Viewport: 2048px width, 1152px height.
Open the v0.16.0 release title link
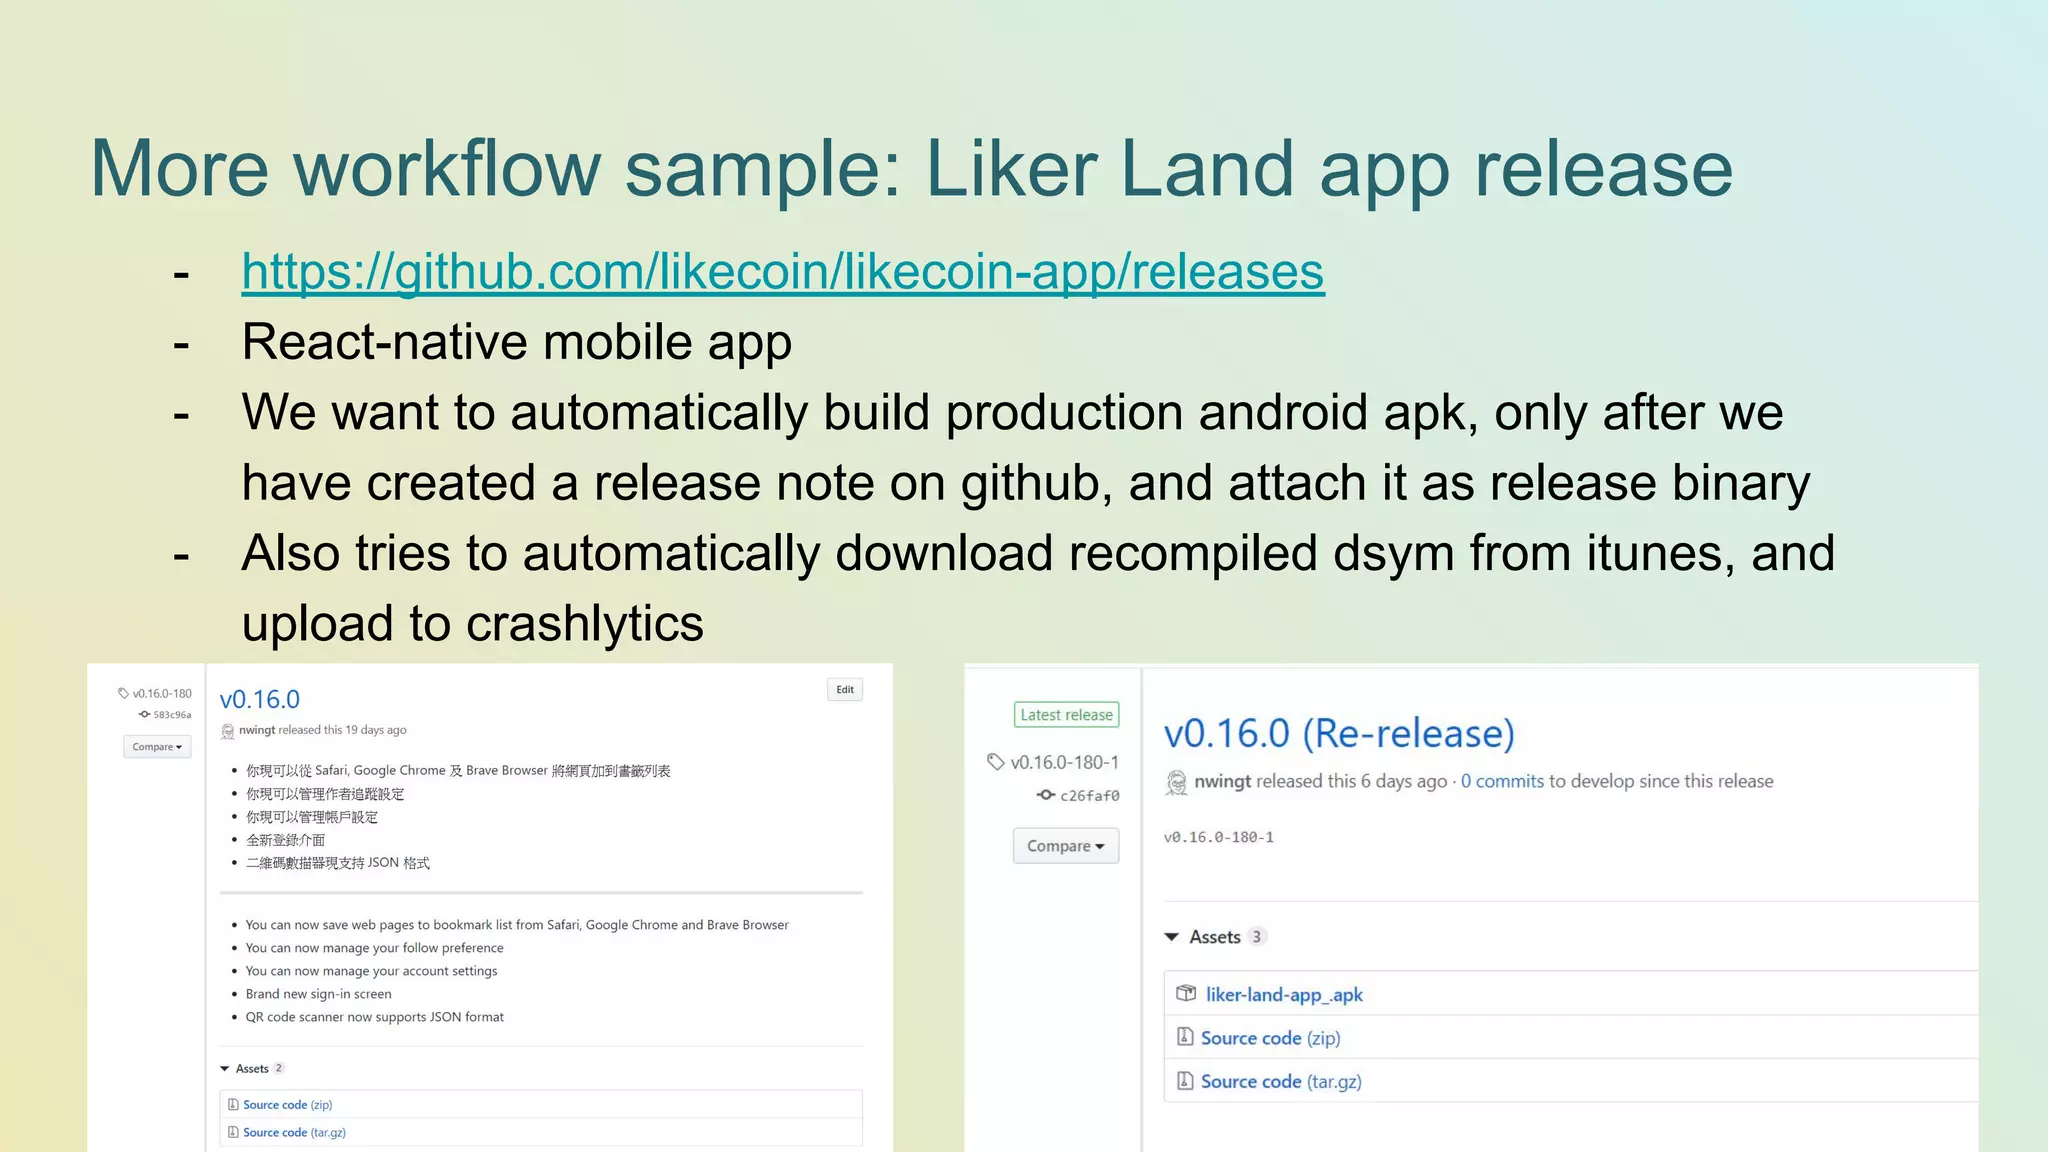pyautogui.click(x=260, y=699)
